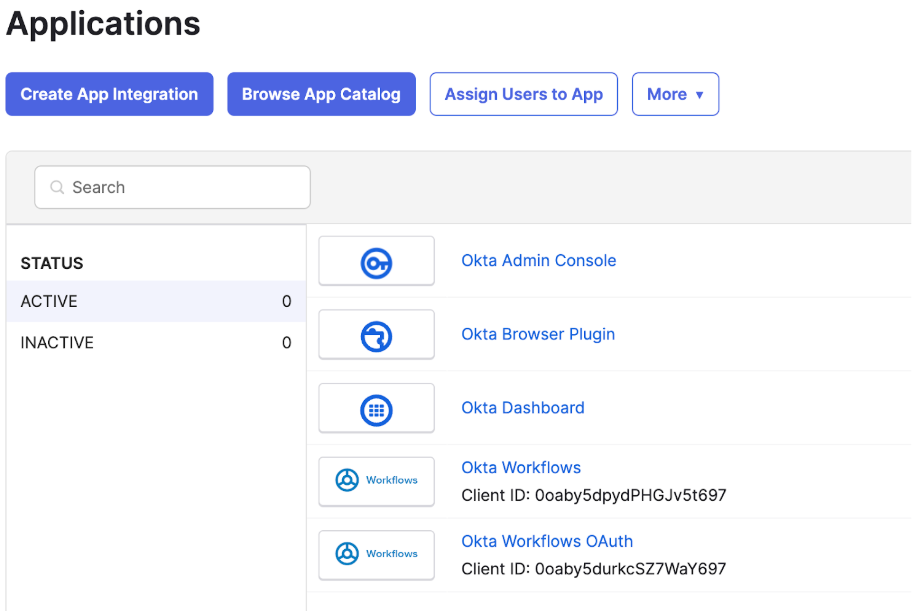This screenshot has height=611, width=912.
Task: Open the Okta Browser Plugin link
Action: (x=538, y=334)
